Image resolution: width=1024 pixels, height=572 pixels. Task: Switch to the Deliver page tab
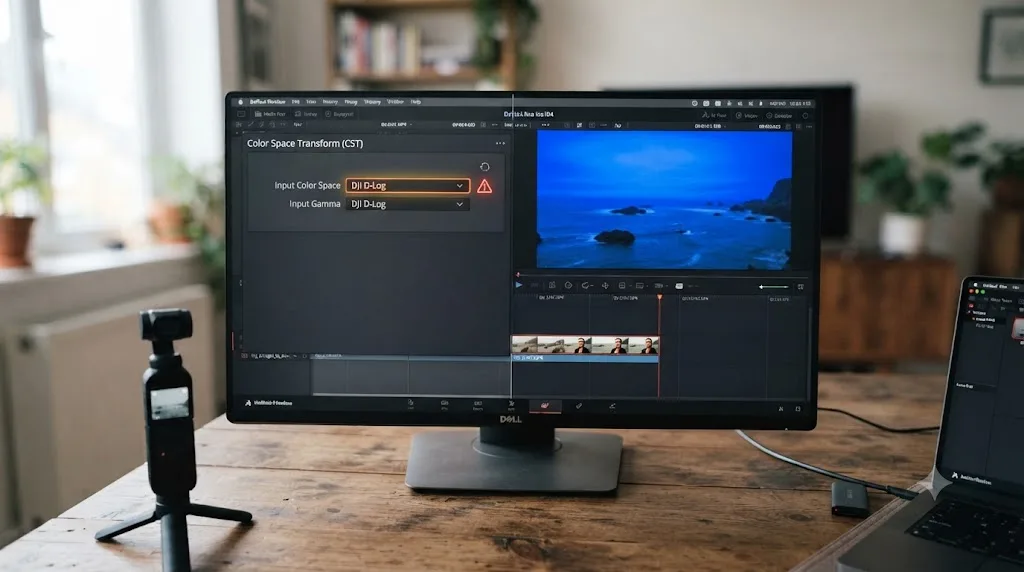click(x=612, y=406)
